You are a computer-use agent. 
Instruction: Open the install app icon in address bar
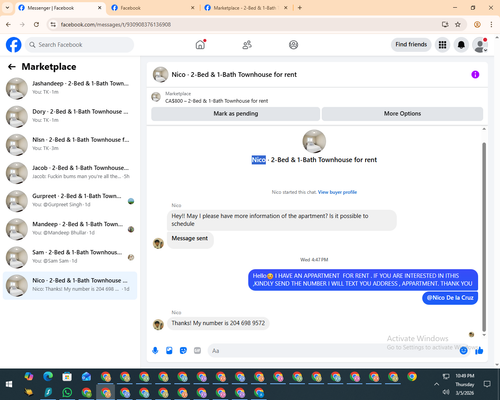click(445, 24)
